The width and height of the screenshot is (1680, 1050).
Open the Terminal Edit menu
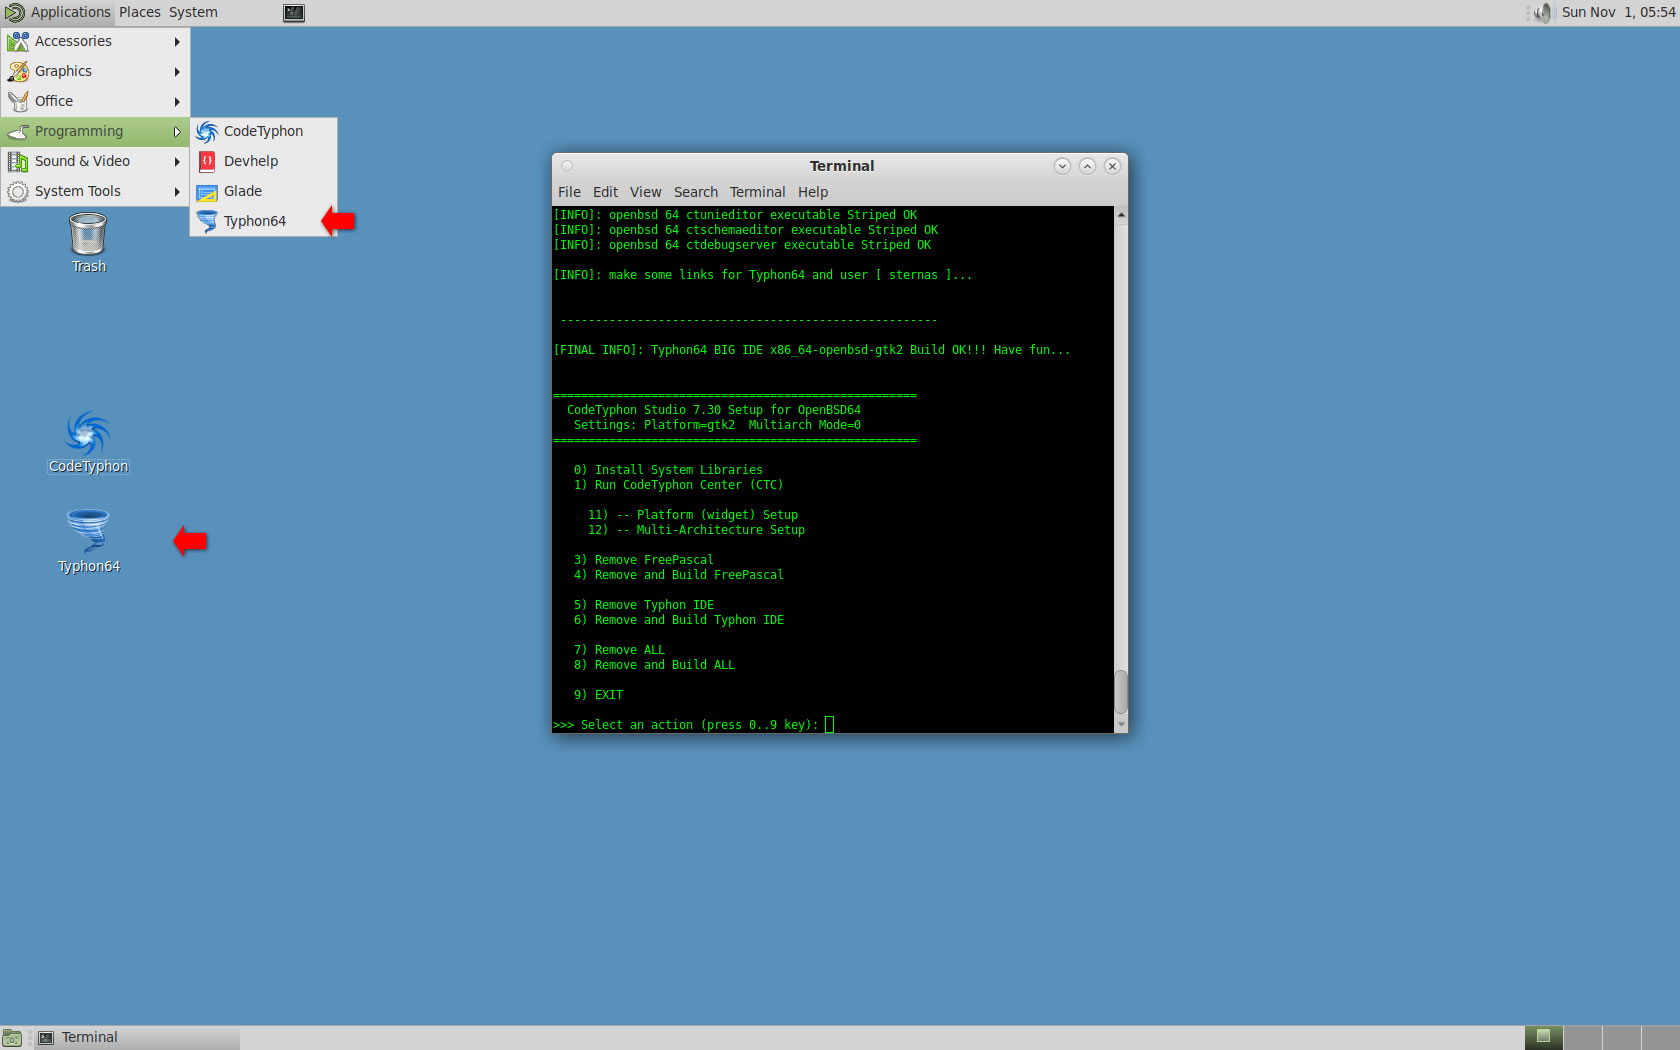[605, 192]
